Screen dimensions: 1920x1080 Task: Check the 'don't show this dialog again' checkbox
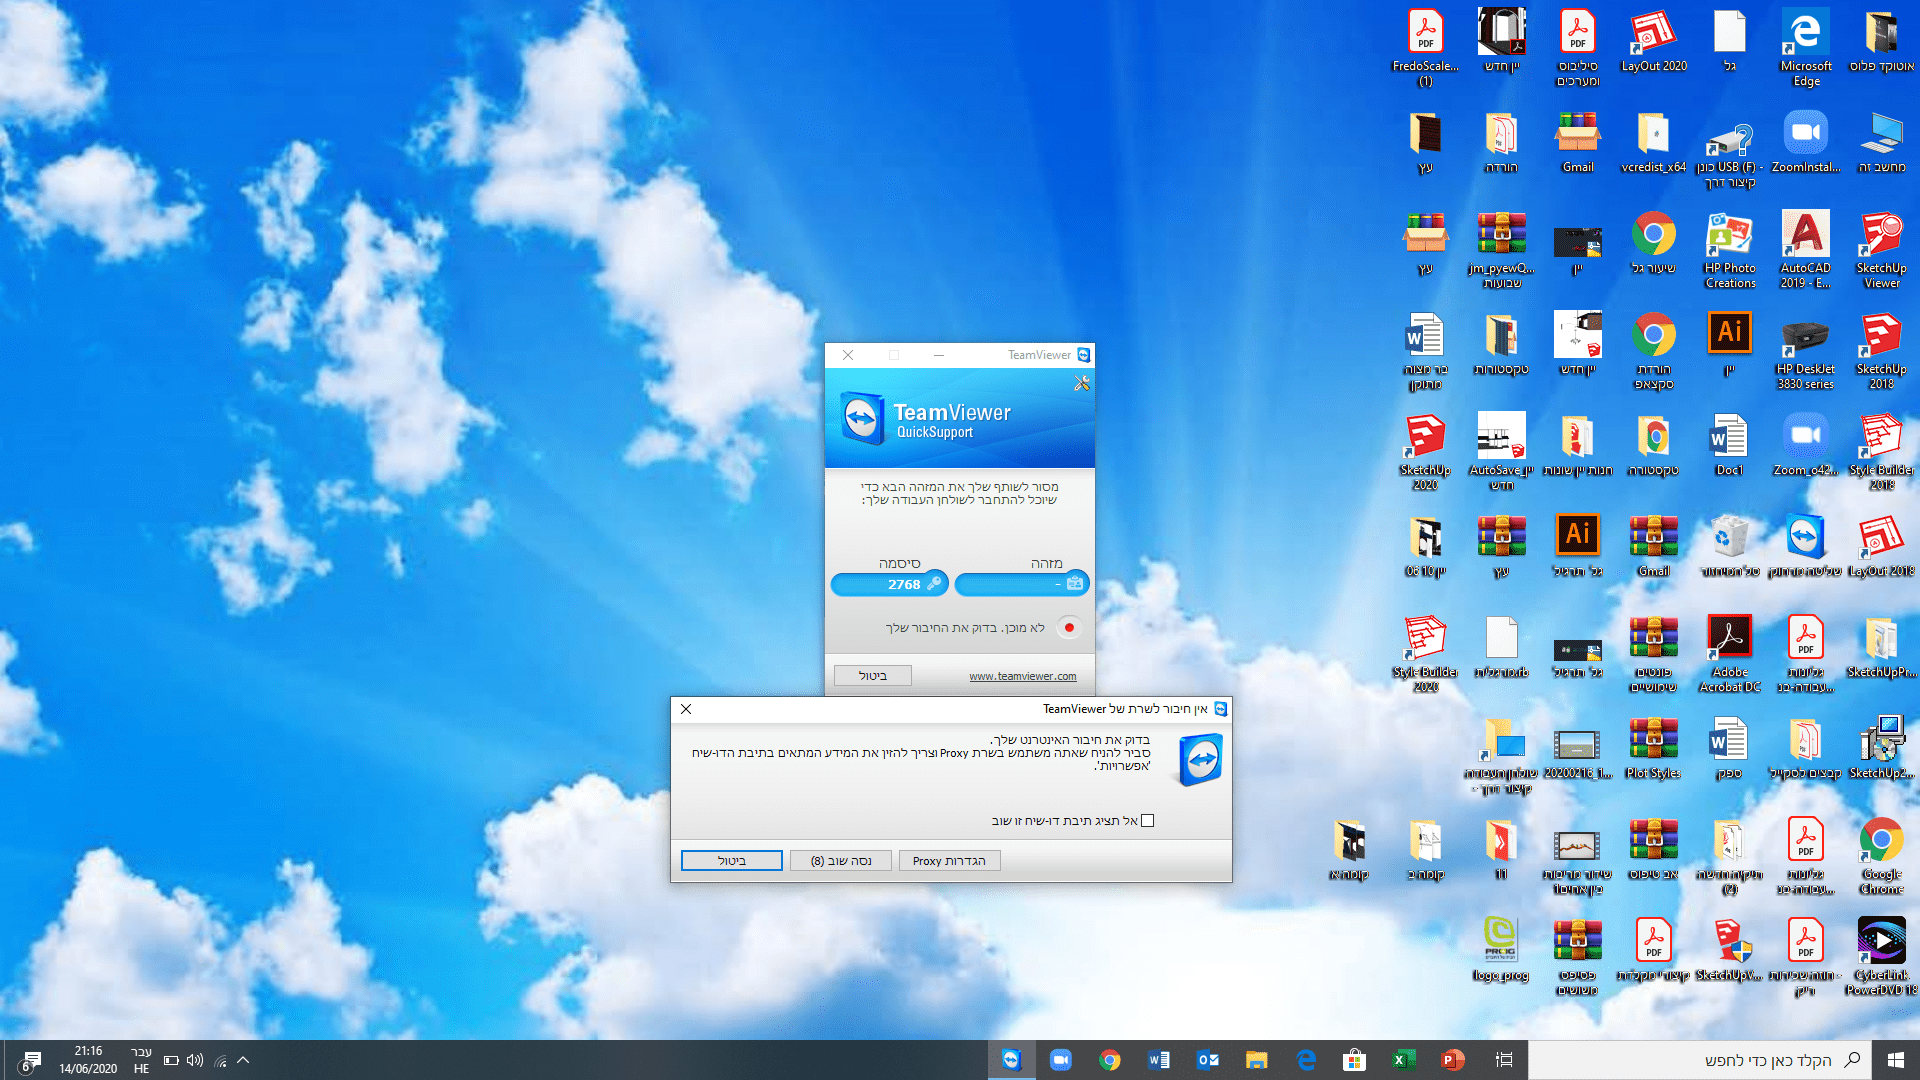[x=1147, y=821]
